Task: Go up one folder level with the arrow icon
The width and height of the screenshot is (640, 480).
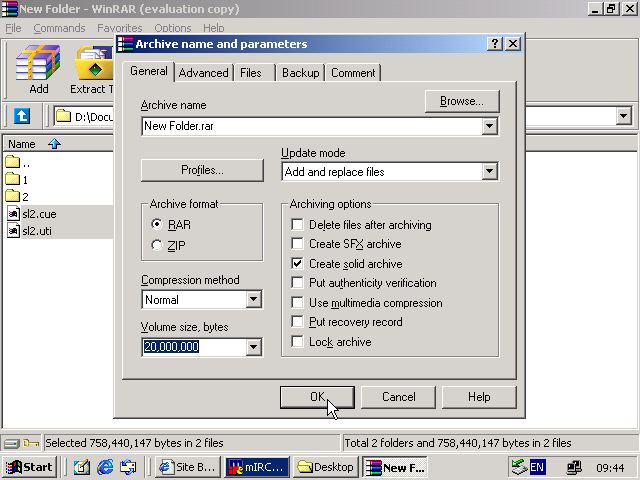Action: [22, 116]
